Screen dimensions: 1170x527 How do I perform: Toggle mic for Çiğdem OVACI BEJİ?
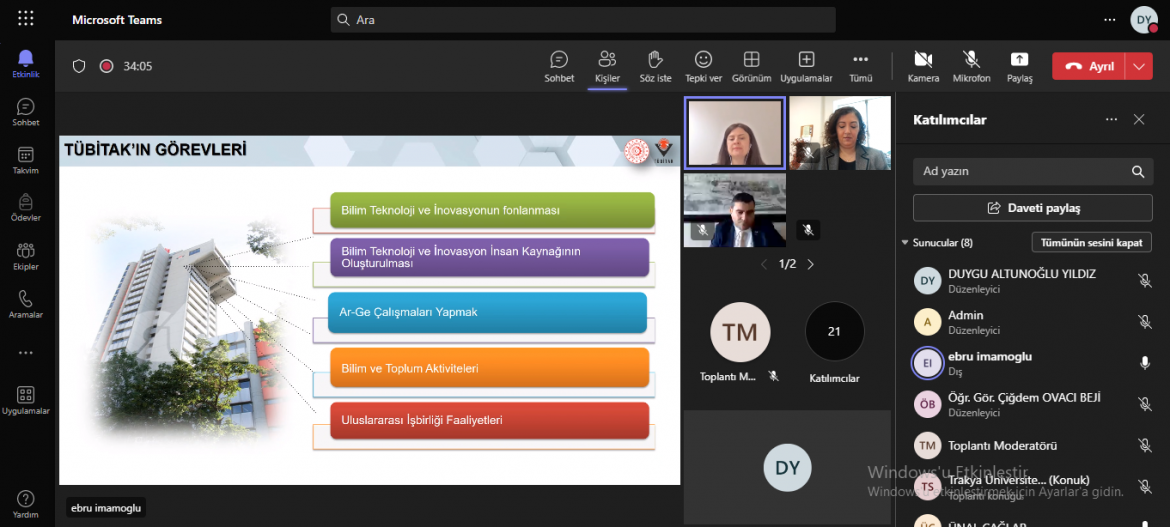click(x=1144, y=404)
